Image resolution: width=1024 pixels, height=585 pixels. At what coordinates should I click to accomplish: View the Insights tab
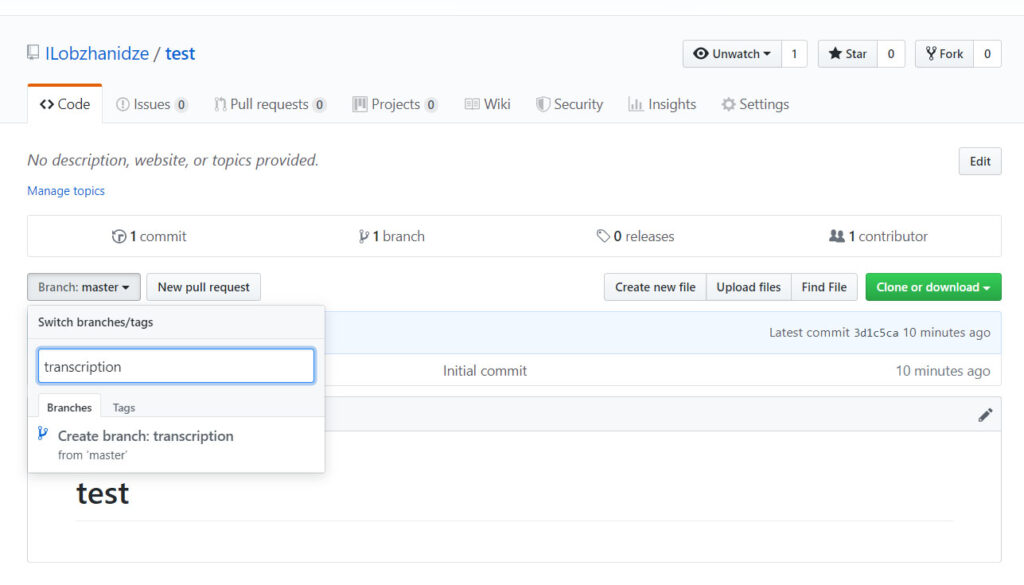click(662, 104)
